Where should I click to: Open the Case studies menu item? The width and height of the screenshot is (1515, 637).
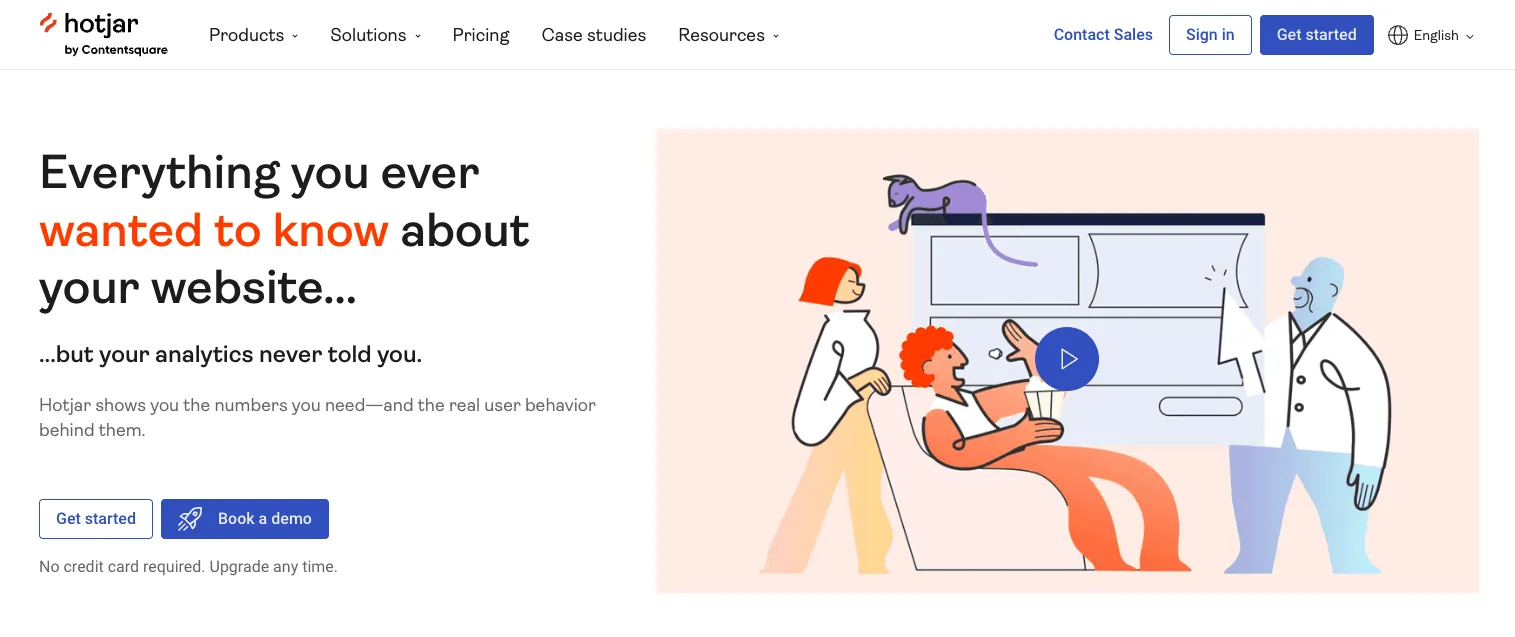click(x=594, y=35)
